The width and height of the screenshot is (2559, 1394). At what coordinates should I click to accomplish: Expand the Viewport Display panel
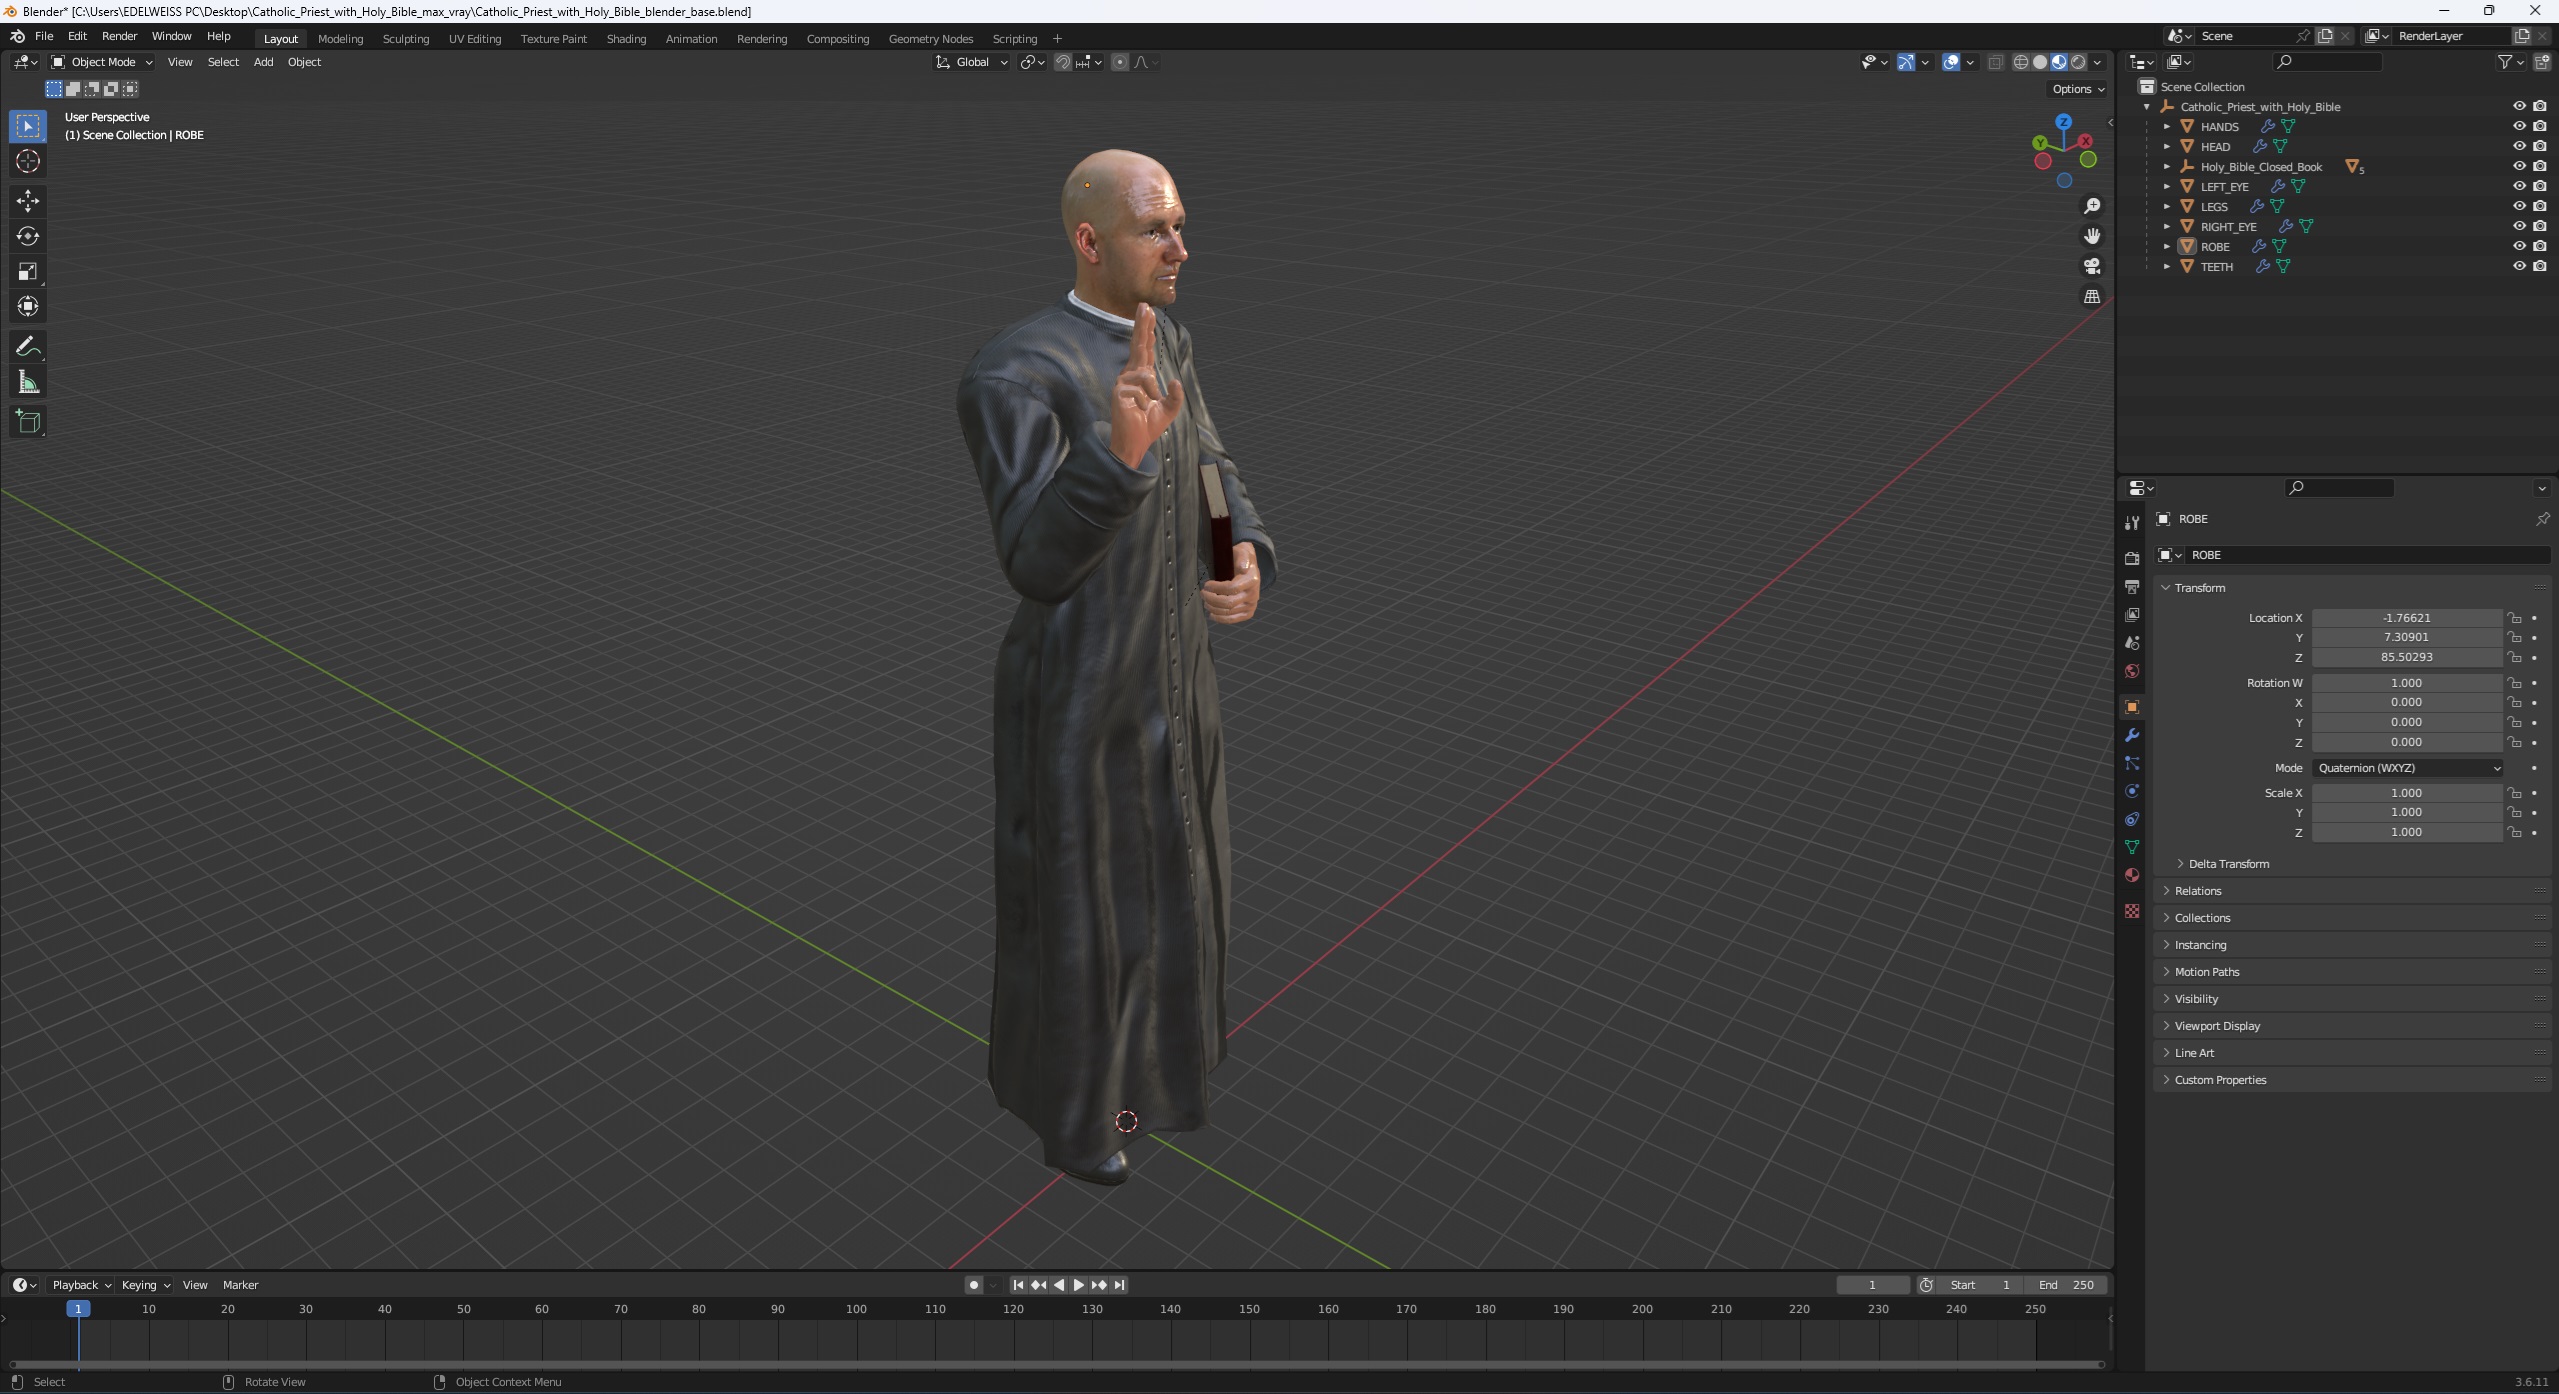2216,1026
